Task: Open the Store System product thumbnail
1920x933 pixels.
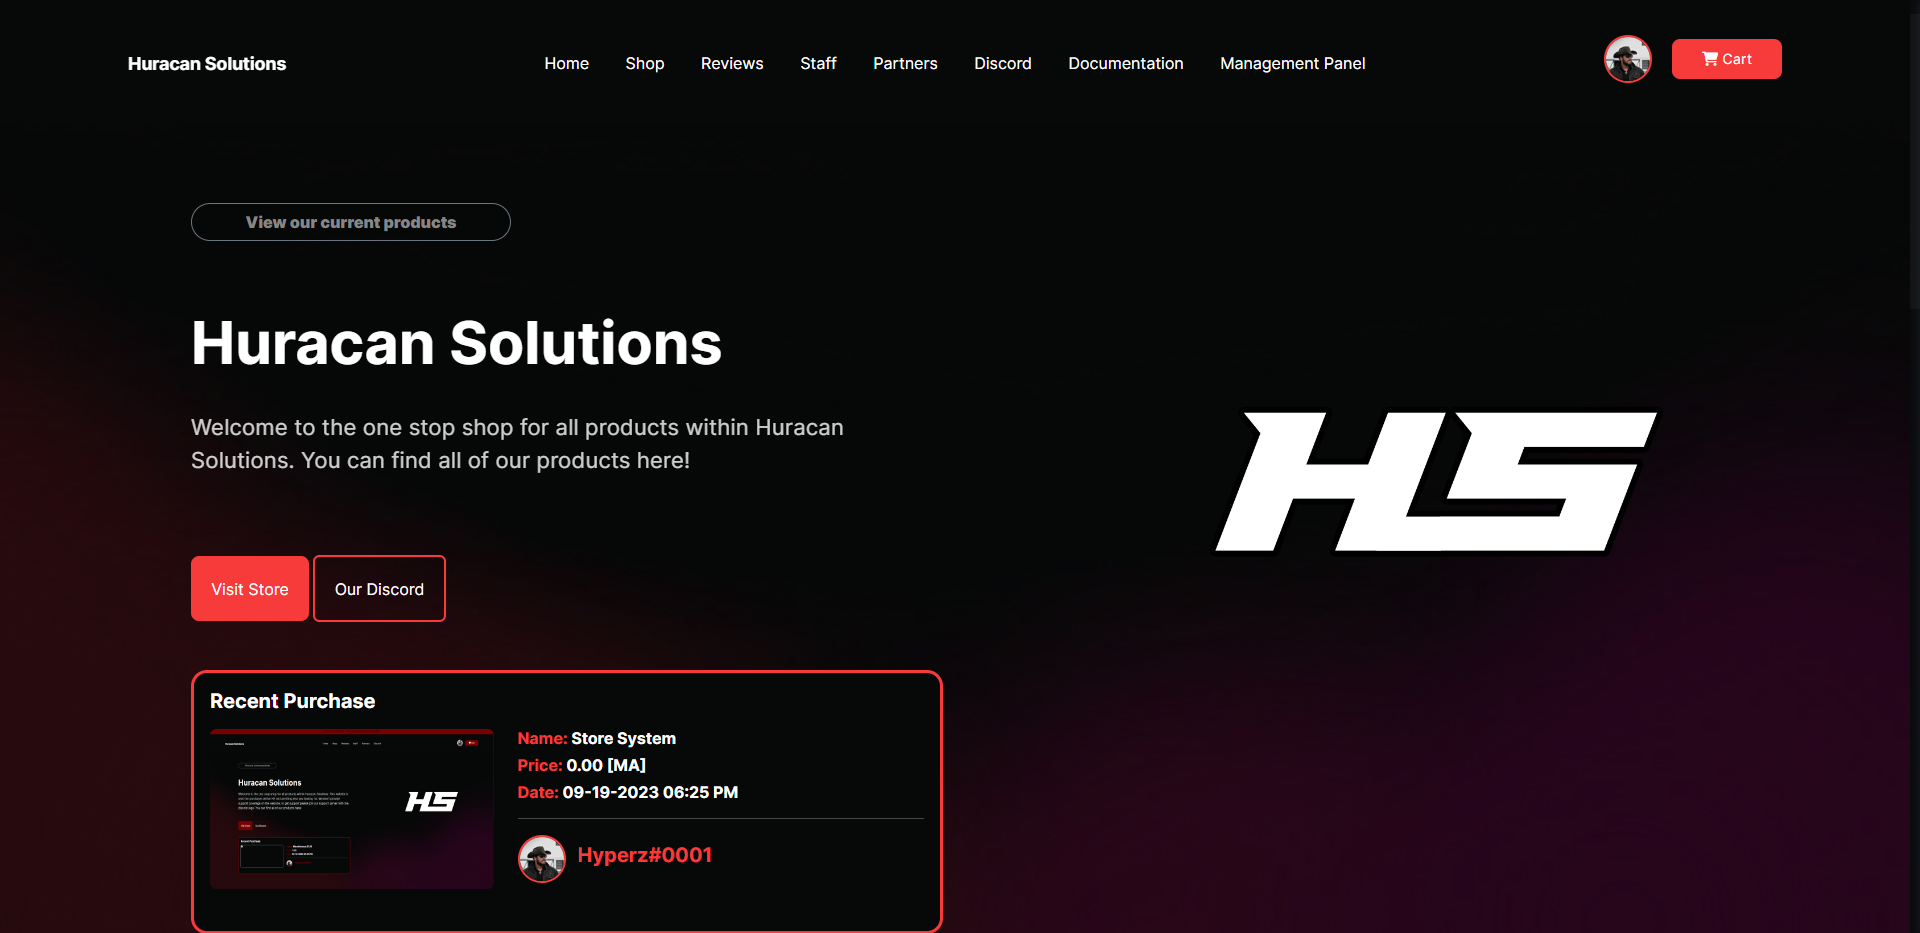Action: [x=352, y=809]
